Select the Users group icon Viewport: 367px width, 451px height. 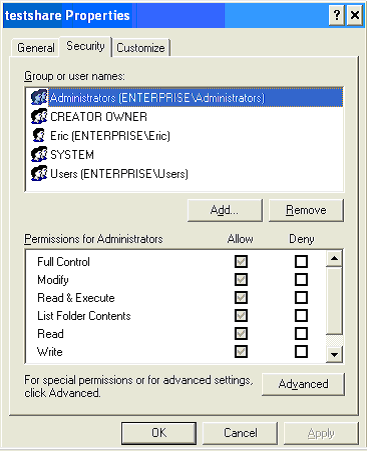coord(39,173)
